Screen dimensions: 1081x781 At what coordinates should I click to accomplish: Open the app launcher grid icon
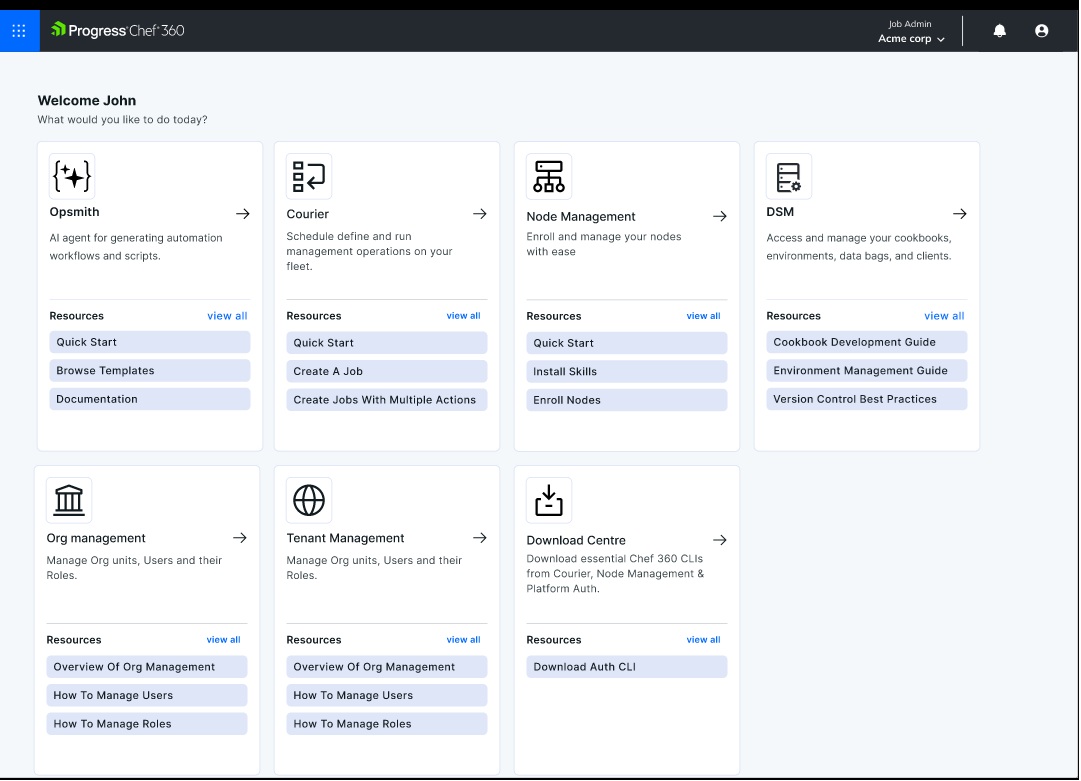point(19,30)
